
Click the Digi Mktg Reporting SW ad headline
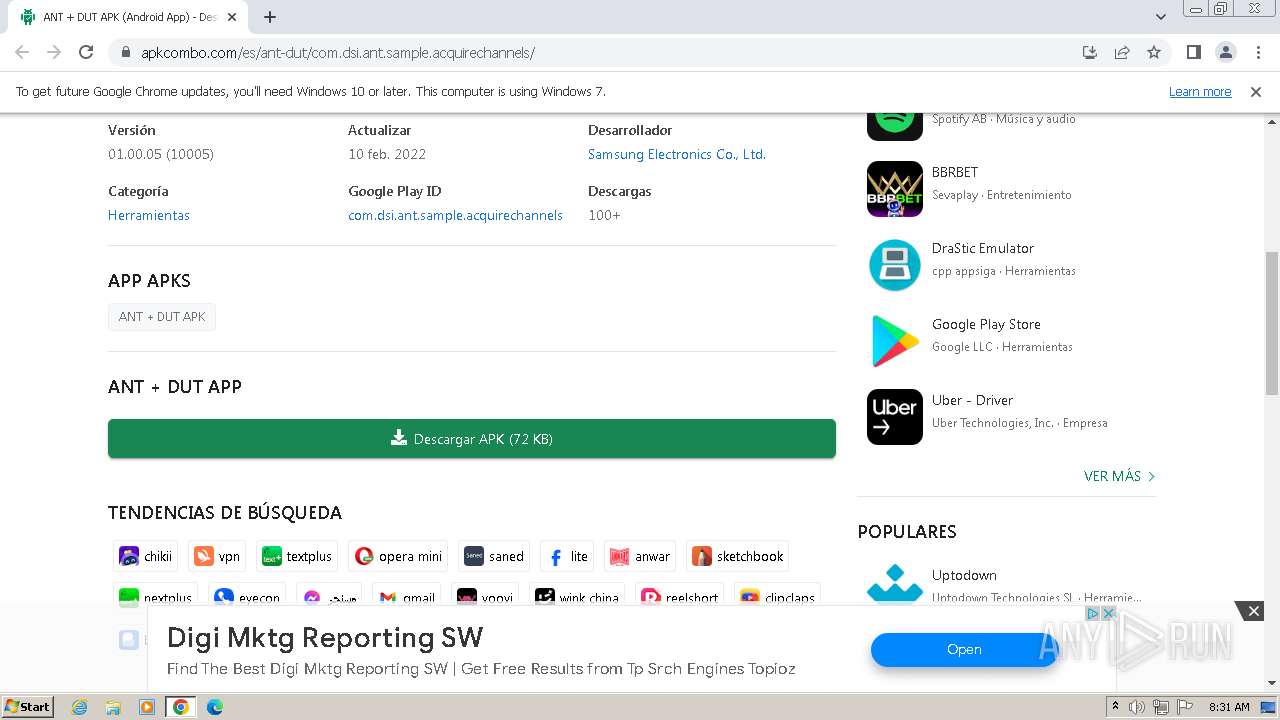click(x=325, y=637)
